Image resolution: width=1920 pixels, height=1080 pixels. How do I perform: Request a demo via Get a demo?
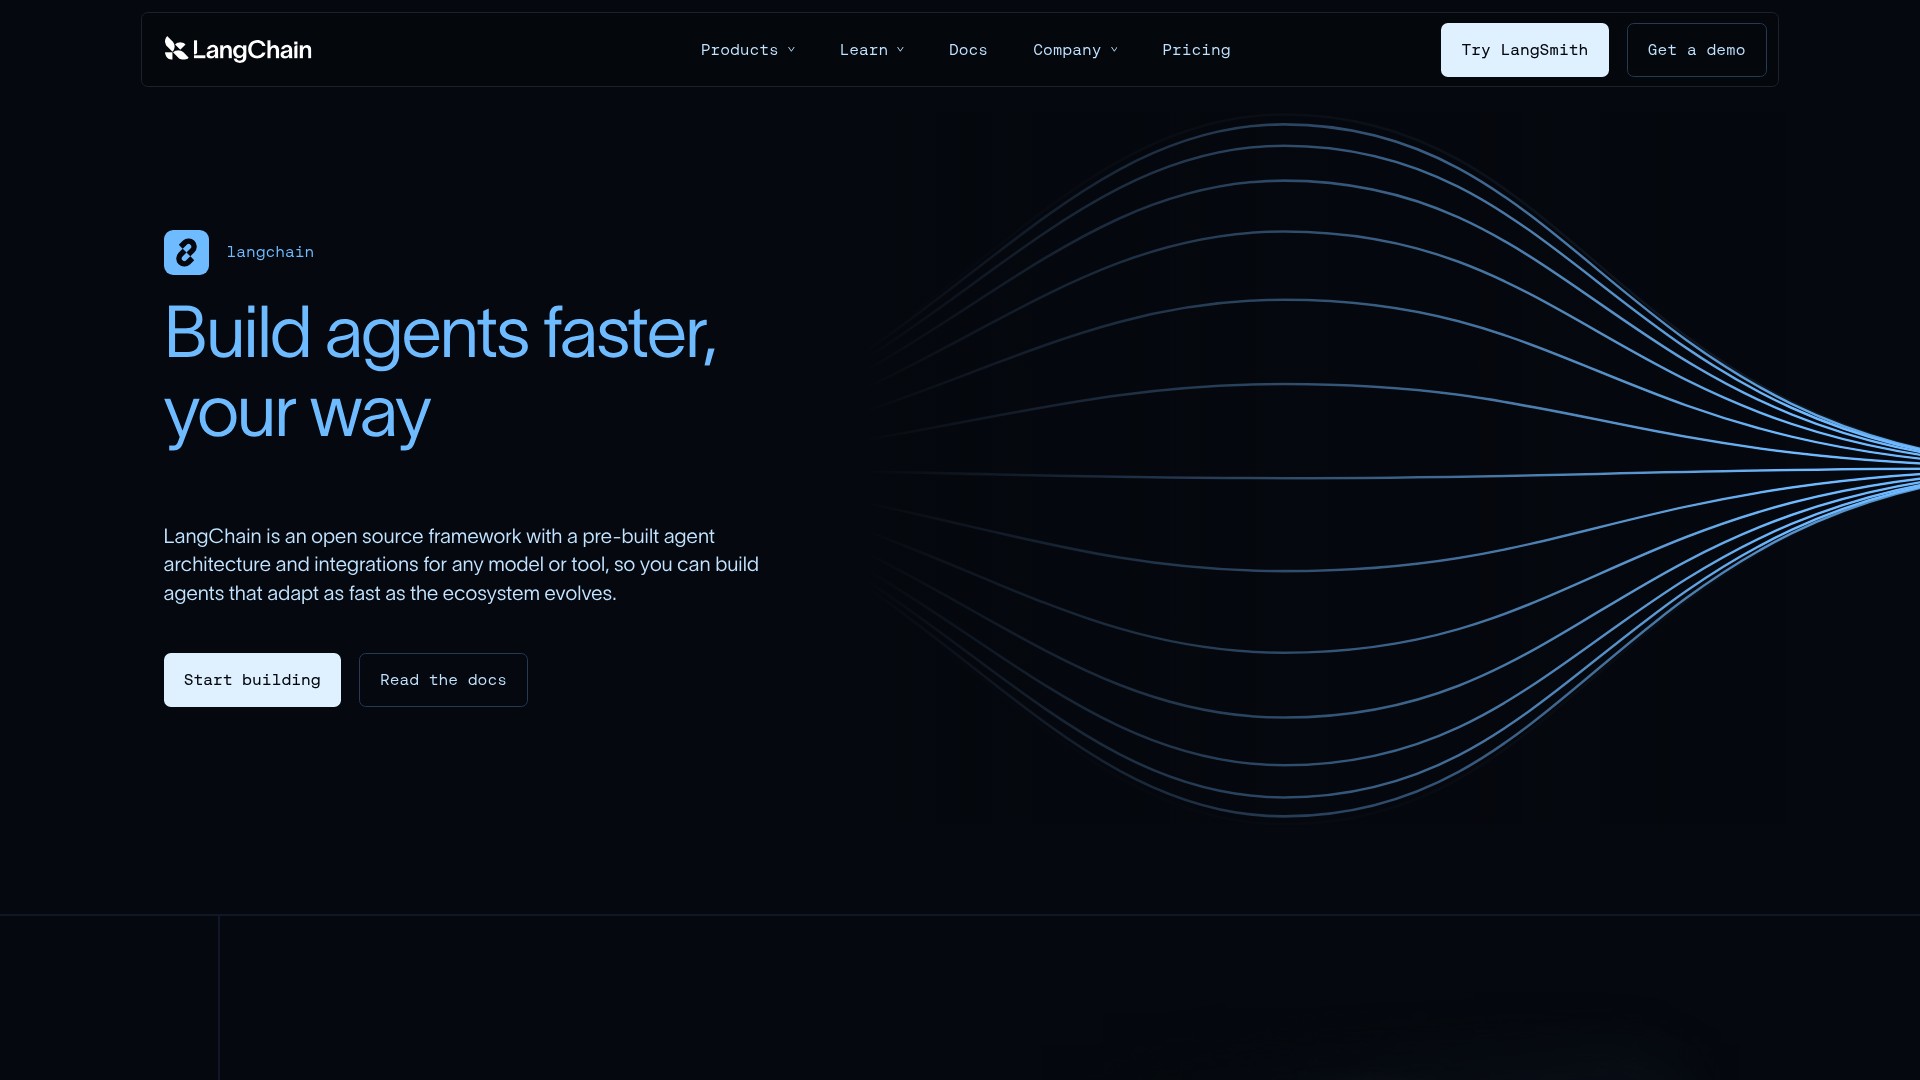(x=1696, y=50)
